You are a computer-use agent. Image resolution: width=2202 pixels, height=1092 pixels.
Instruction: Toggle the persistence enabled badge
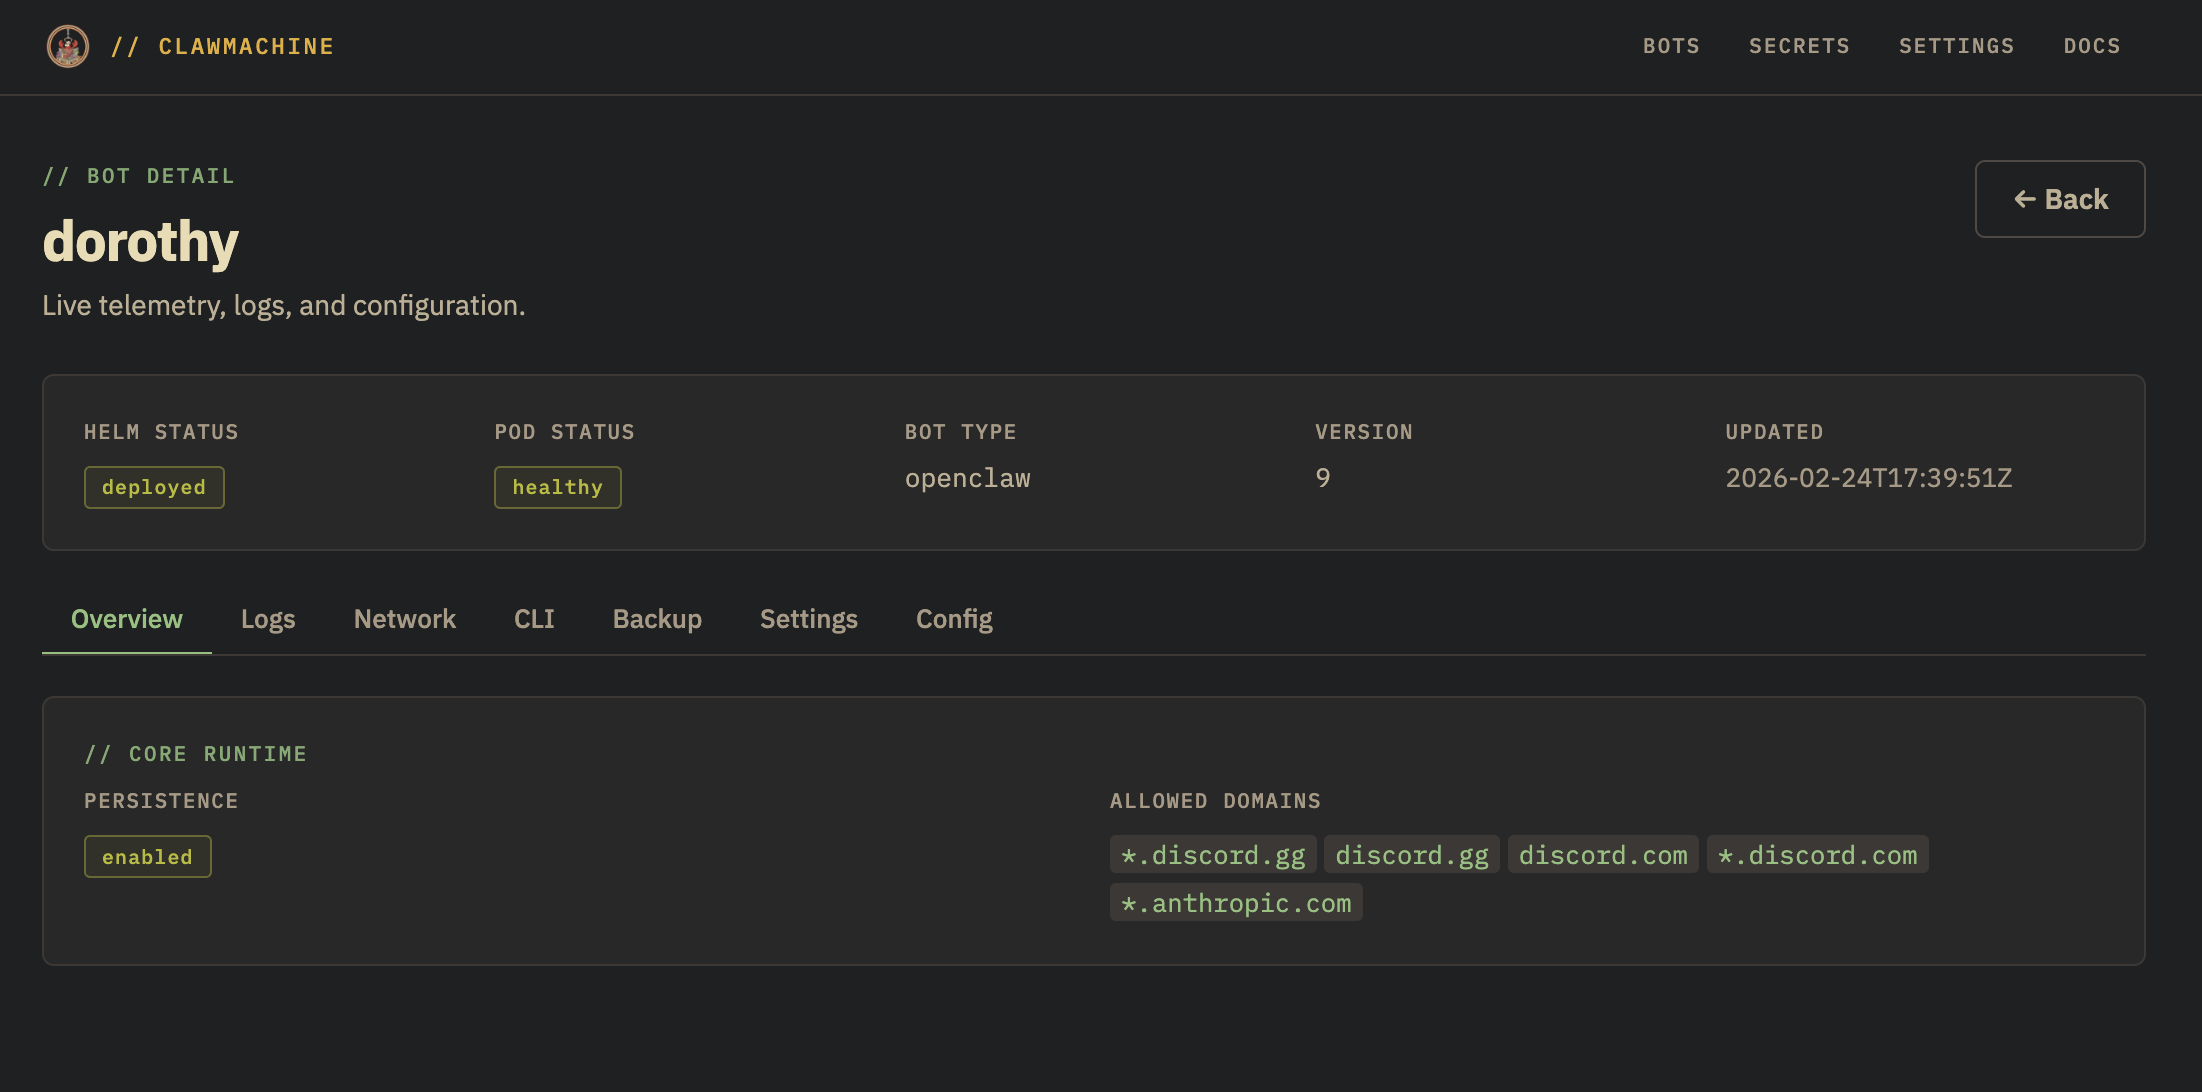[147, 856]
